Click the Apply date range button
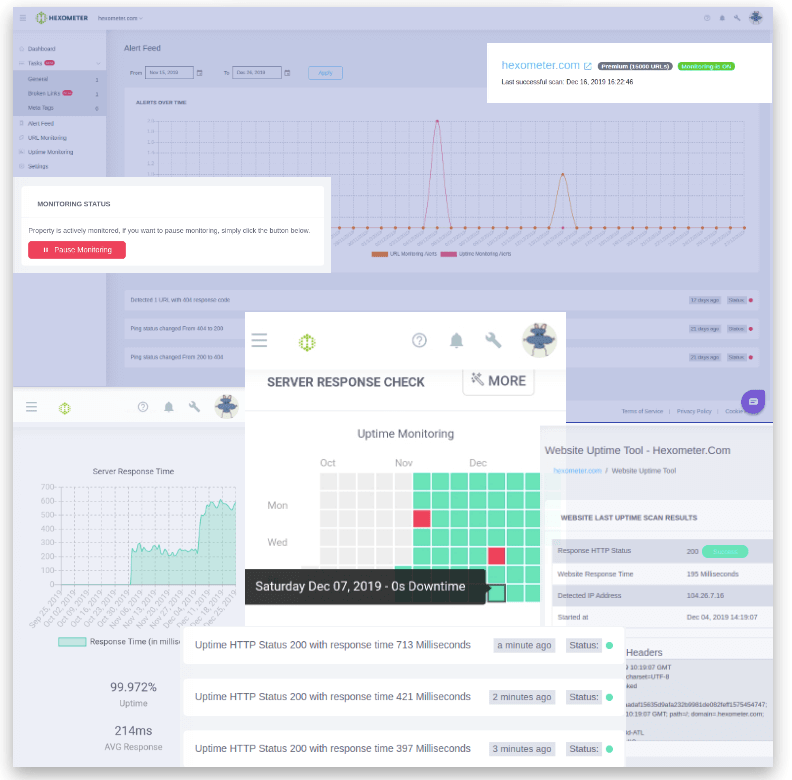The image size is (792, 780). point(325,73)
